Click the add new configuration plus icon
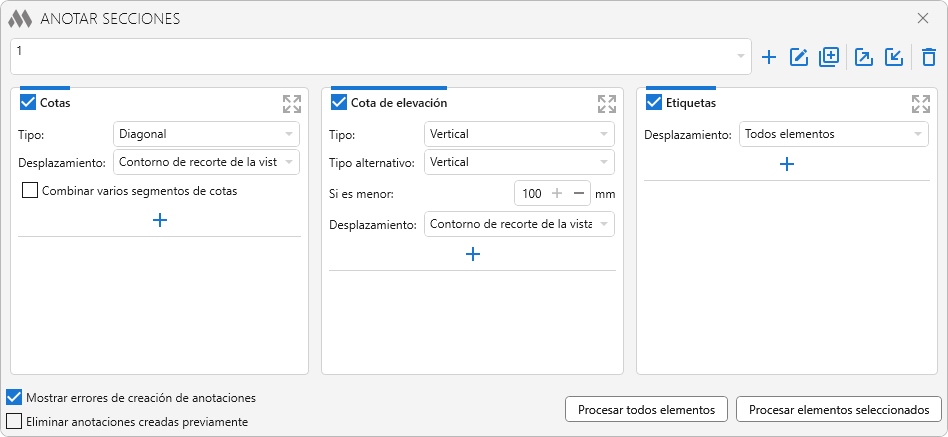Screen dimensions: 948x437 pyautogui.click(x=769, y=57)
